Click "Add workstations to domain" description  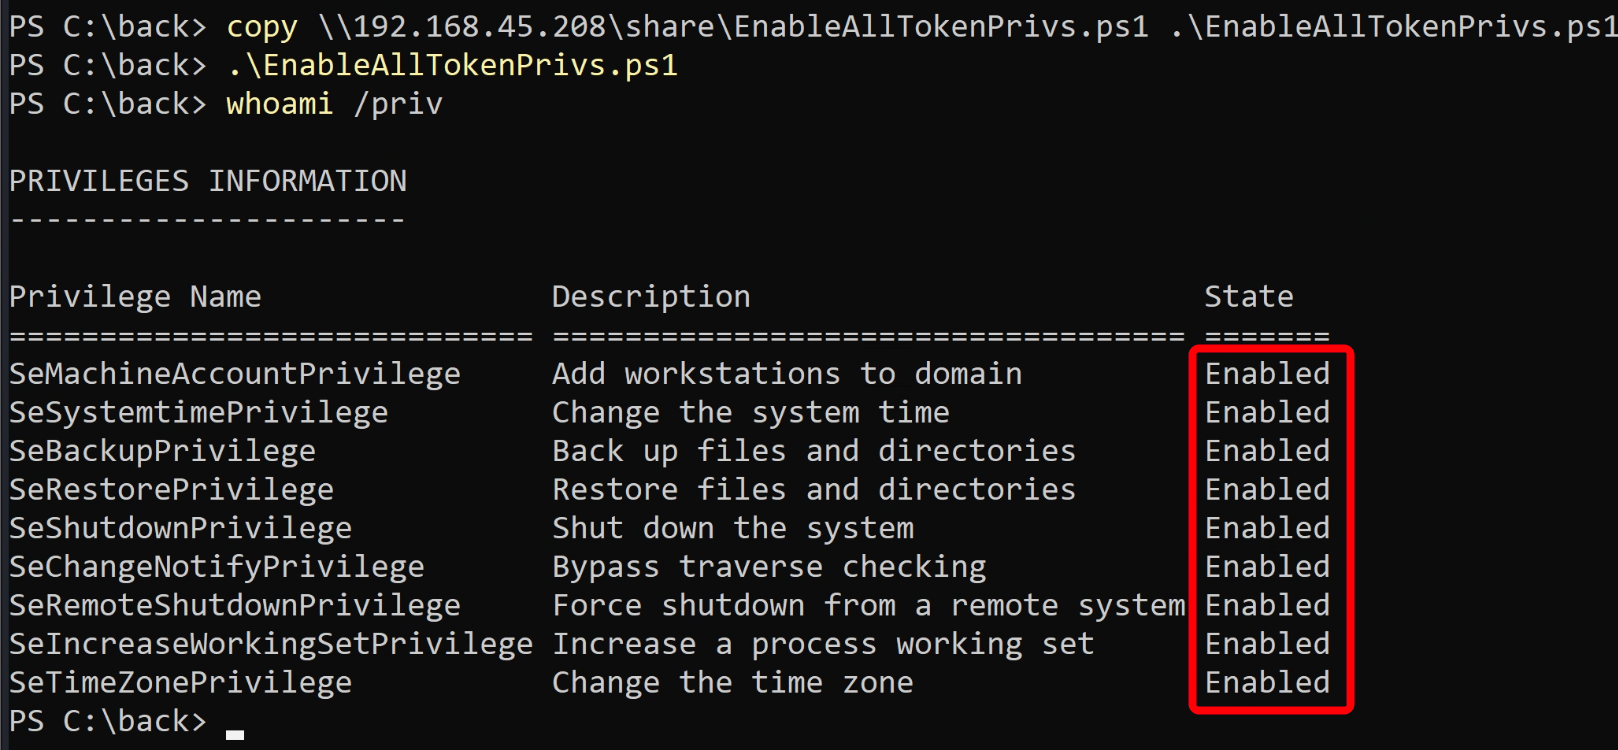pos(787,374)
